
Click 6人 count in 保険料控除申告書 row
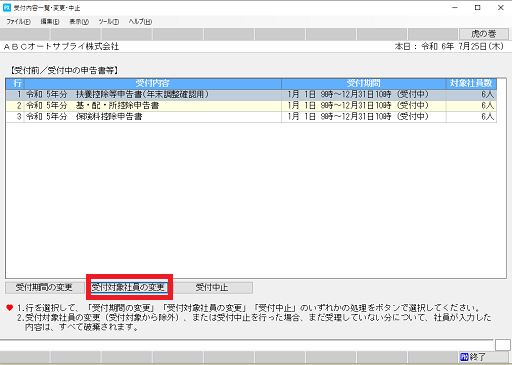pyautogui.click(x=471, y=116)
